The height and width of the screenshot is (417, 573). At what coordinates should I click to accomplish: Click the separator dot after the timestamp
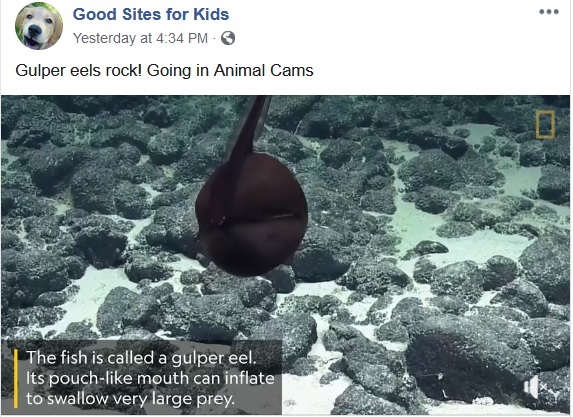(x=215, y=38)
